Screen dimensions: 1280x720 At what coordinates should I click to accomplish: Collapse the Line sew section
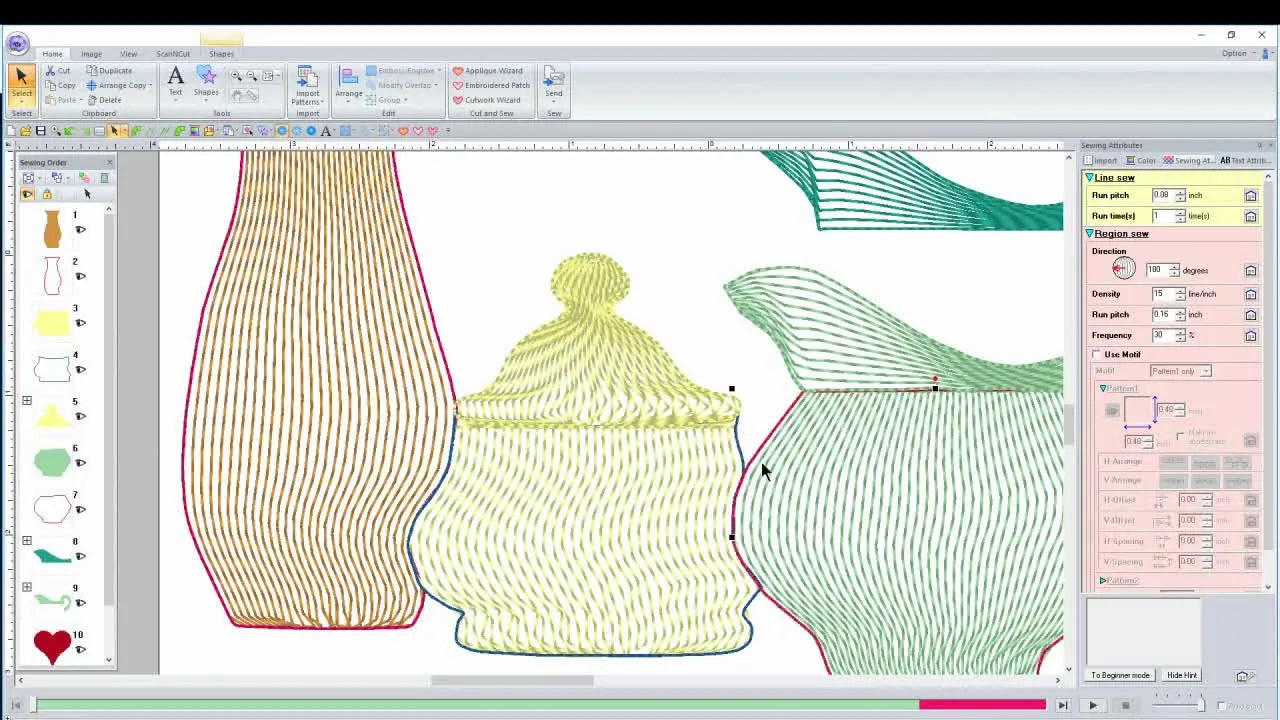[x=1090, y=178]
